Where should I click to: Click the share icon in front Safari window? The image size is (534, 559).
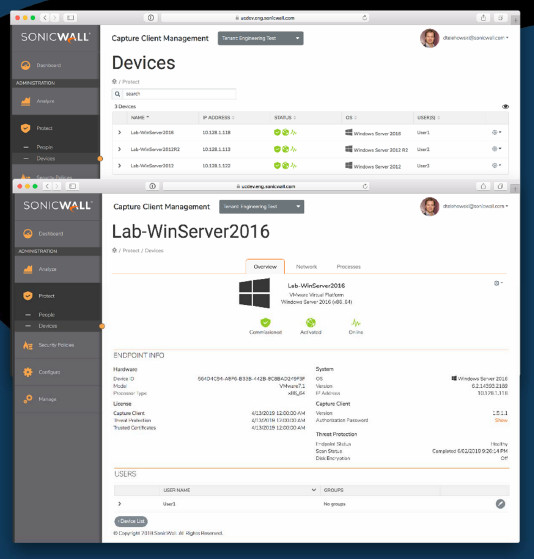[x=483, y=186]
